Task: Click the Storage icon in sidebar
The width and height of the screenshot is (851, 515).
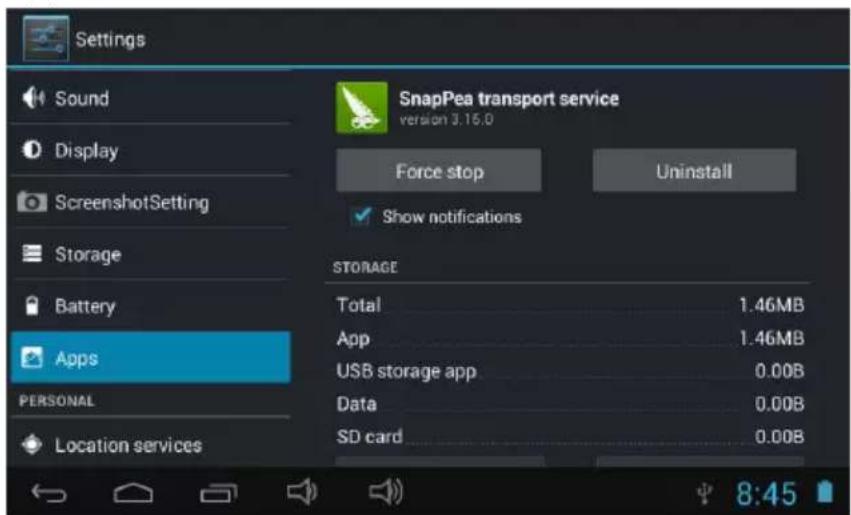Action: 32,253
